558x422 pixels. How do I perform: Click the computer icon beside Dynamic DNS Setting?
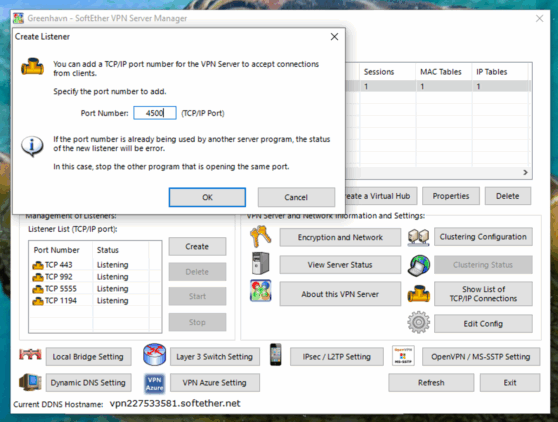click(30, 383)
